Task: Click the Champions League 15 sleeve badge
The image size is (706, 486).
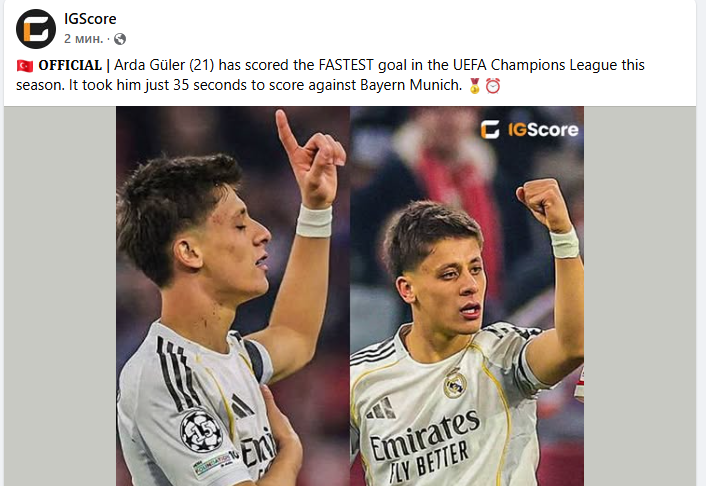Action: (201, 430)
